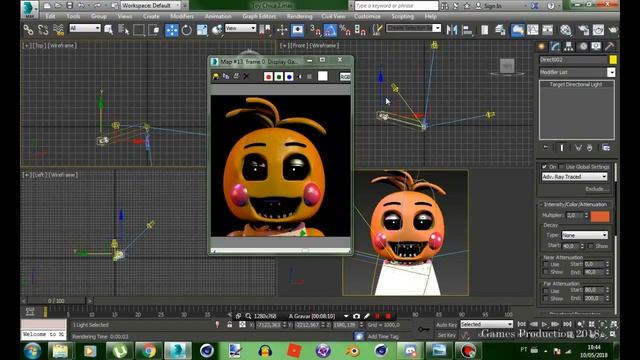This screenshot has width=640, height=360.
Task: Open the Animation menu
Action: point(218,16)
